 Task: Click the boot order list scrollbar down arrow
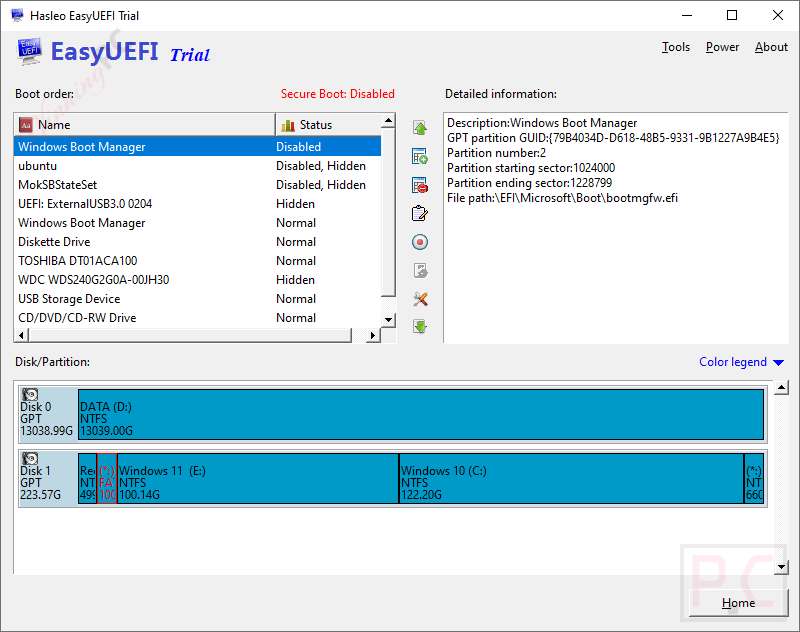tap(389, 320)
